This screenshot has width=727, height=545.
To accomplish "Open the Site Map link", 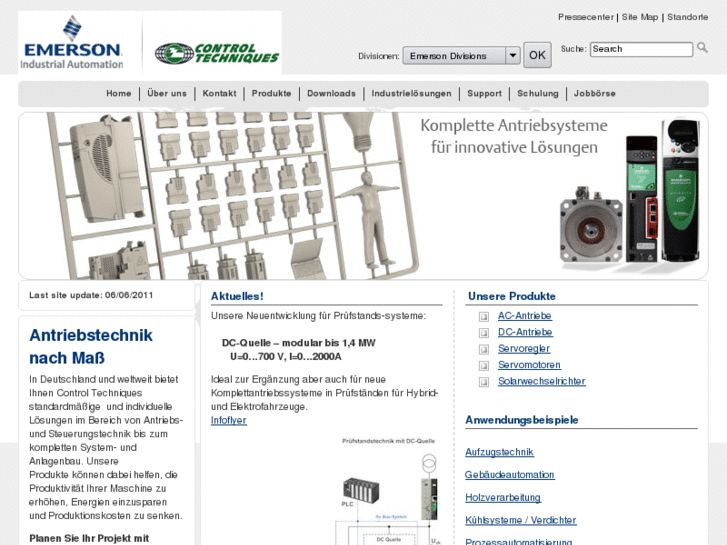I will 640,17.
